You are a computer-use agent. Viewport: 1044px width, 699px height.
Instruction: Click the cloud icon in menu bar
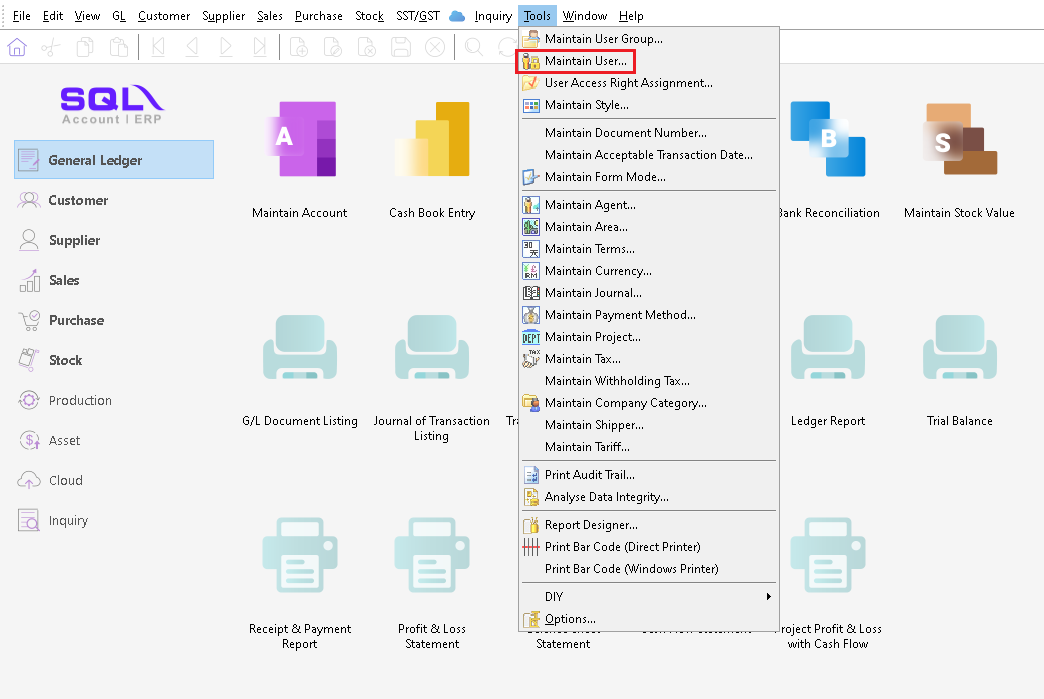tap(457, 16)
